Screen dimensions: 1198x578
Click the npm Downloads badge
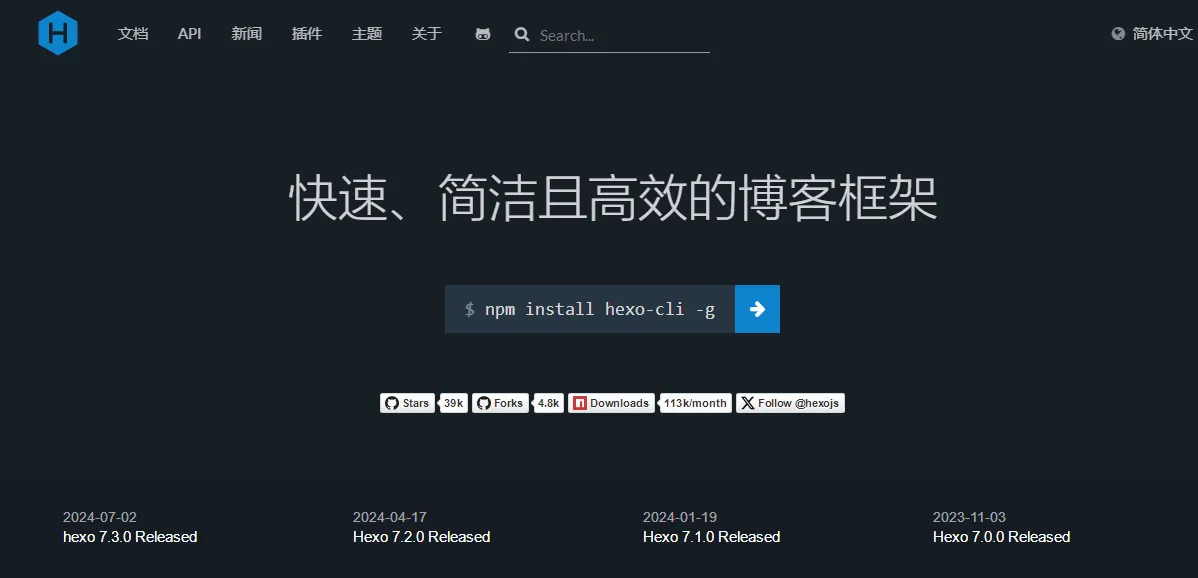pos(611,403)
